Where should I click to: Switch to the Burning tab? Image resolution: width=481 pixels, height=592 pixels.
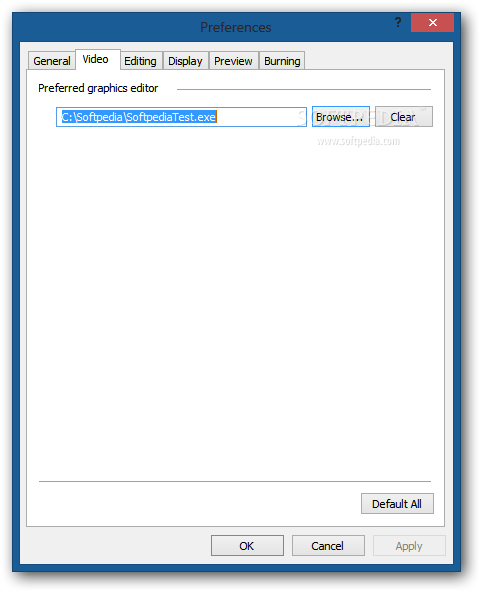pyautogui.click(x=282, y=61)
